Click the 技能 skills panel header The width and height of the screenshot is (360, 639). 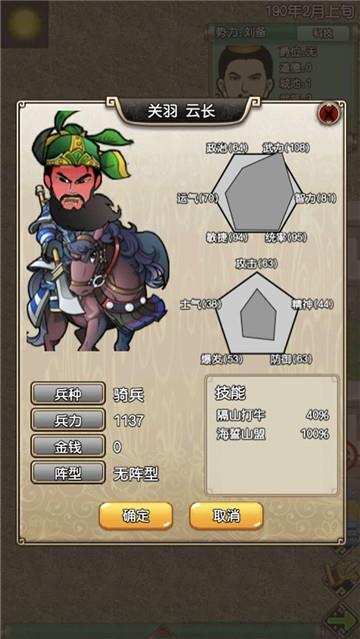pyautogui.click(x=230, y=392)
